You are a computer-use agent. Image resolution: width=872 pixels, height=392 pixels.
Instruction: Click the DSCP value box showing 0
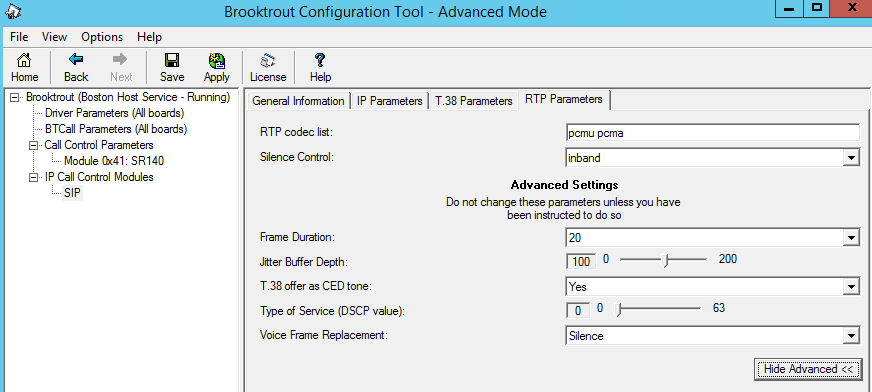[578, 310]
